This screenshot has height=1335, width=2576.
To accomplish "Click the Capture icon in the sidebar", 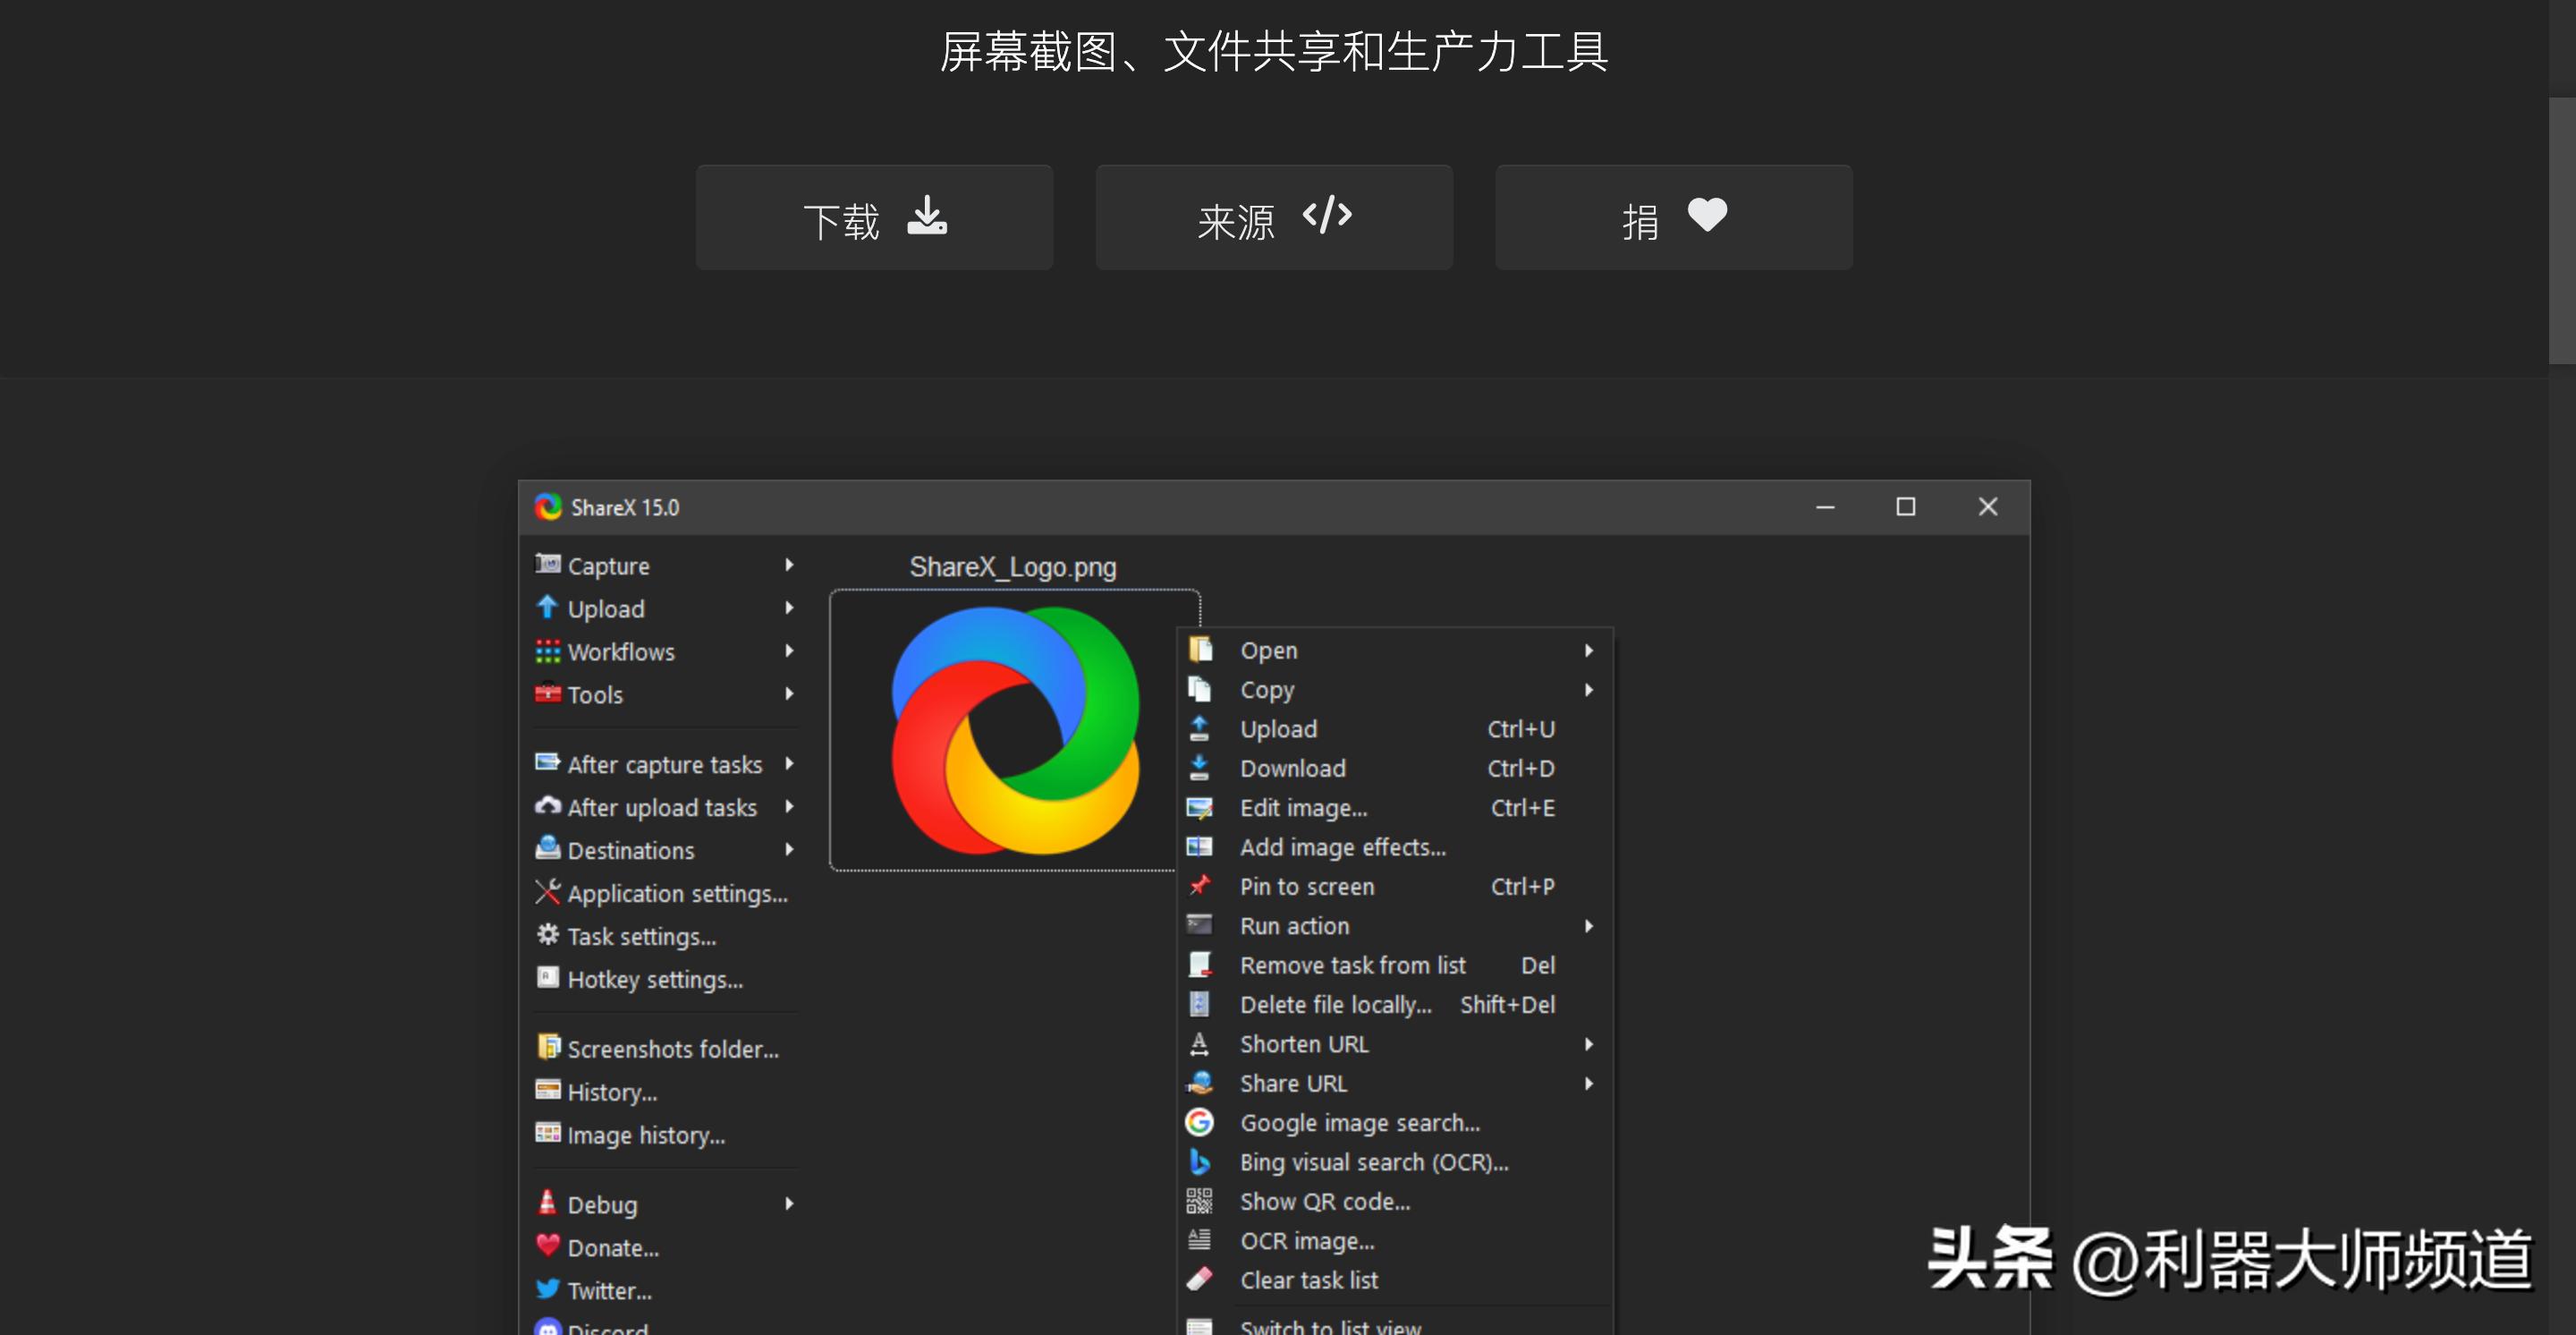I will pos(548,565).
